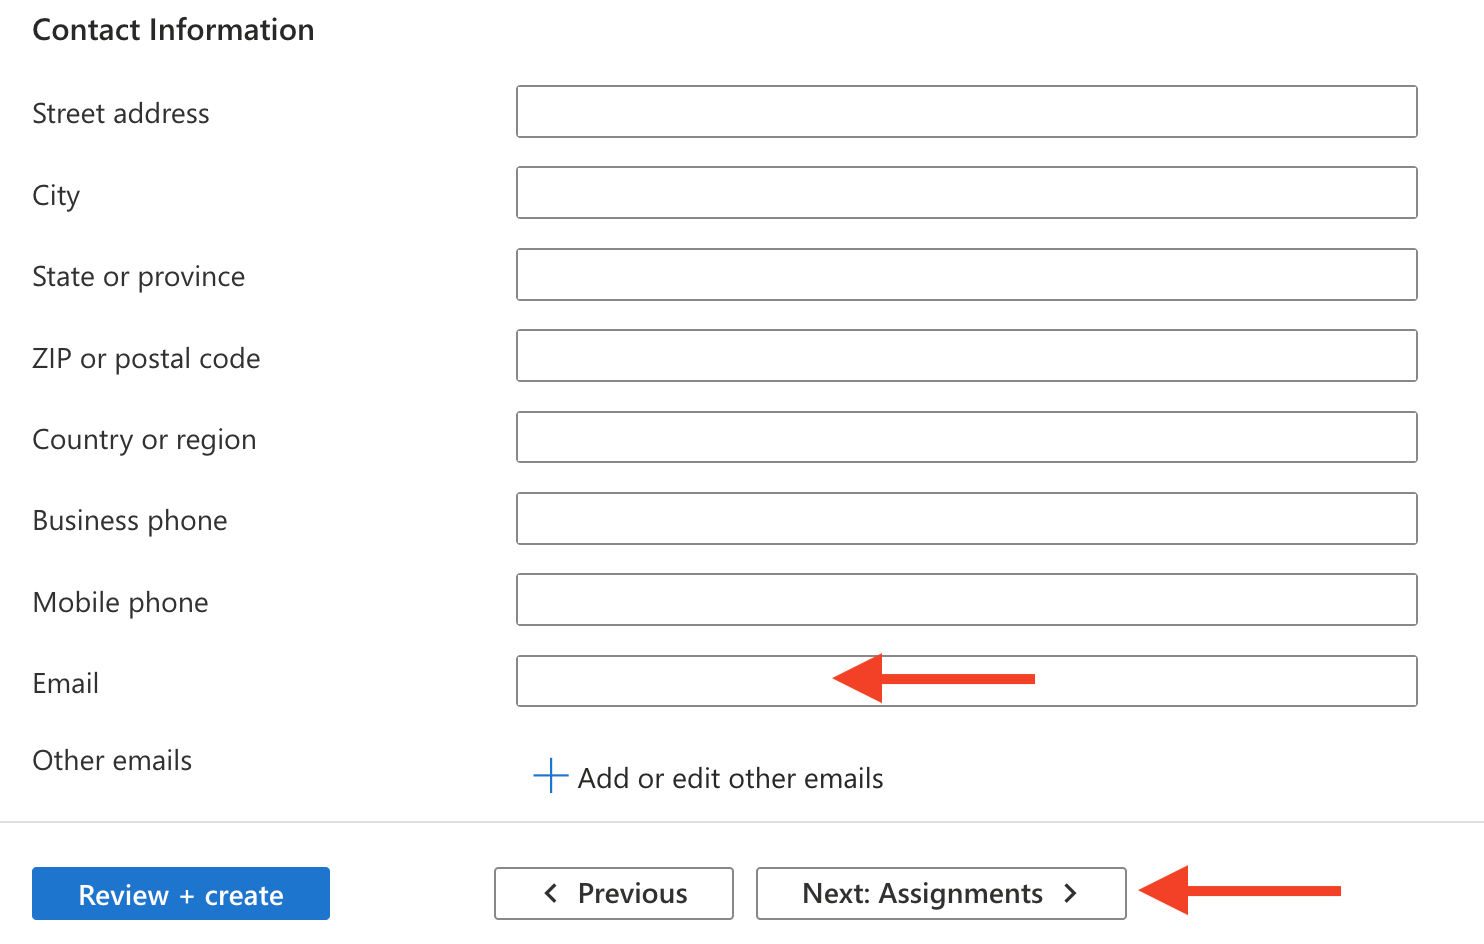Click into the City text box
This screenshot has width=1484, height=944.
tap(966, 193)
